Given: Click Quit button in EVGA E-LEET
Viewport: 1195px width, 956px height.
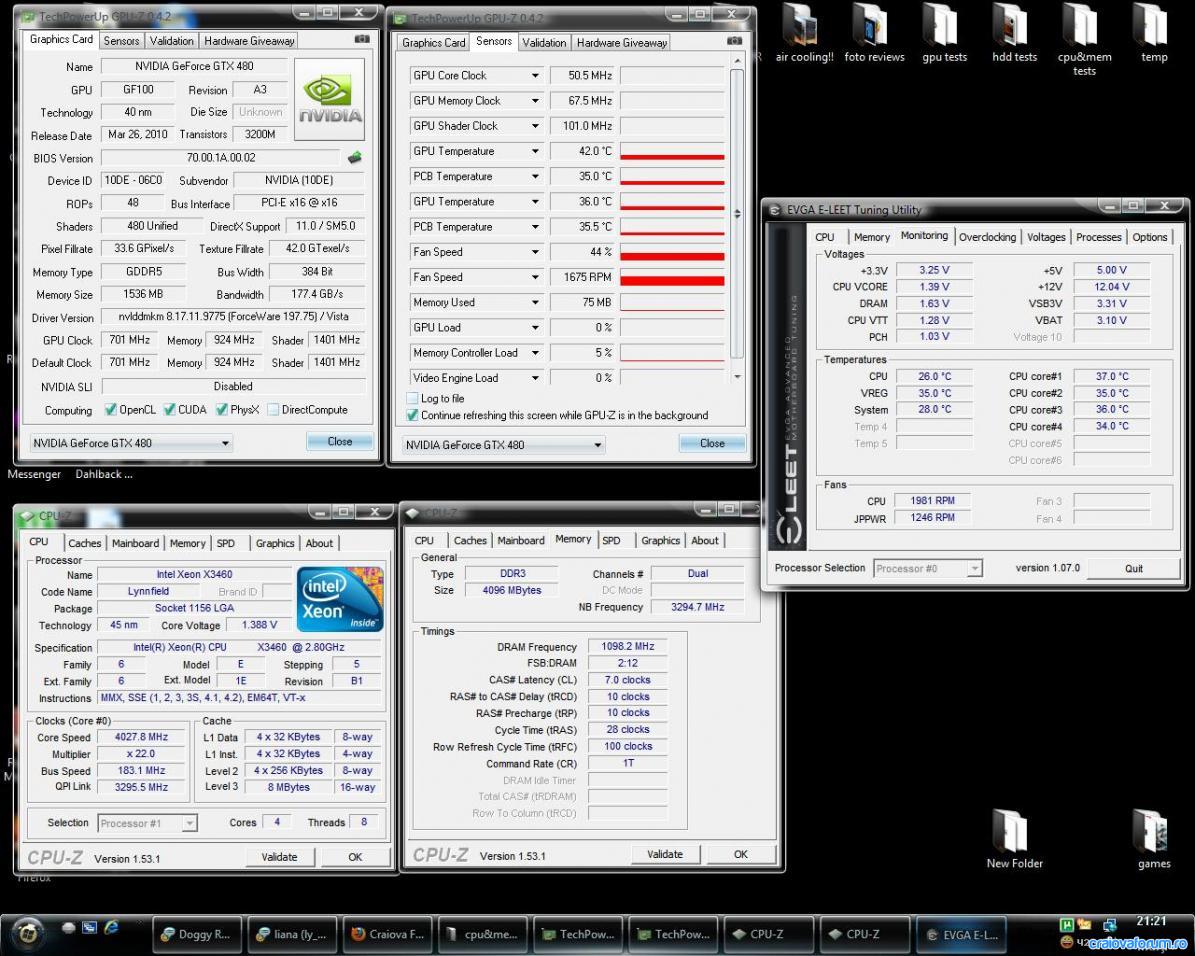Looking at the screenshot, I should [x=1133, y=568].
